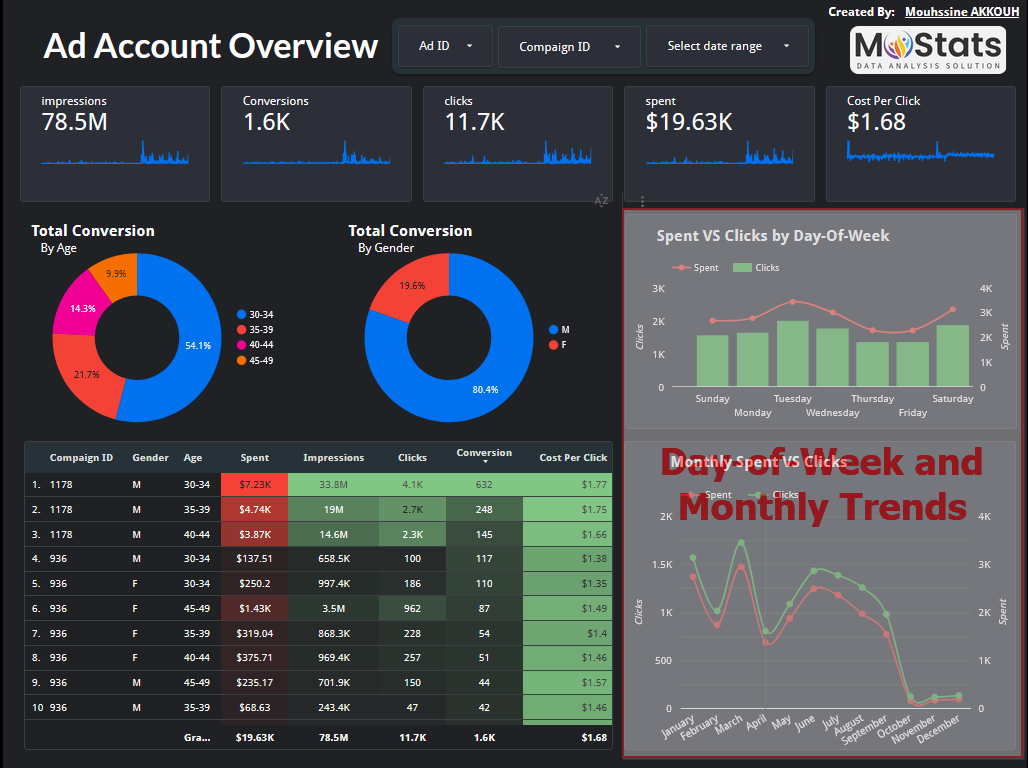Click the Compaign ID column header
The image size is (1028, 768).
click(x=81, y=458)
